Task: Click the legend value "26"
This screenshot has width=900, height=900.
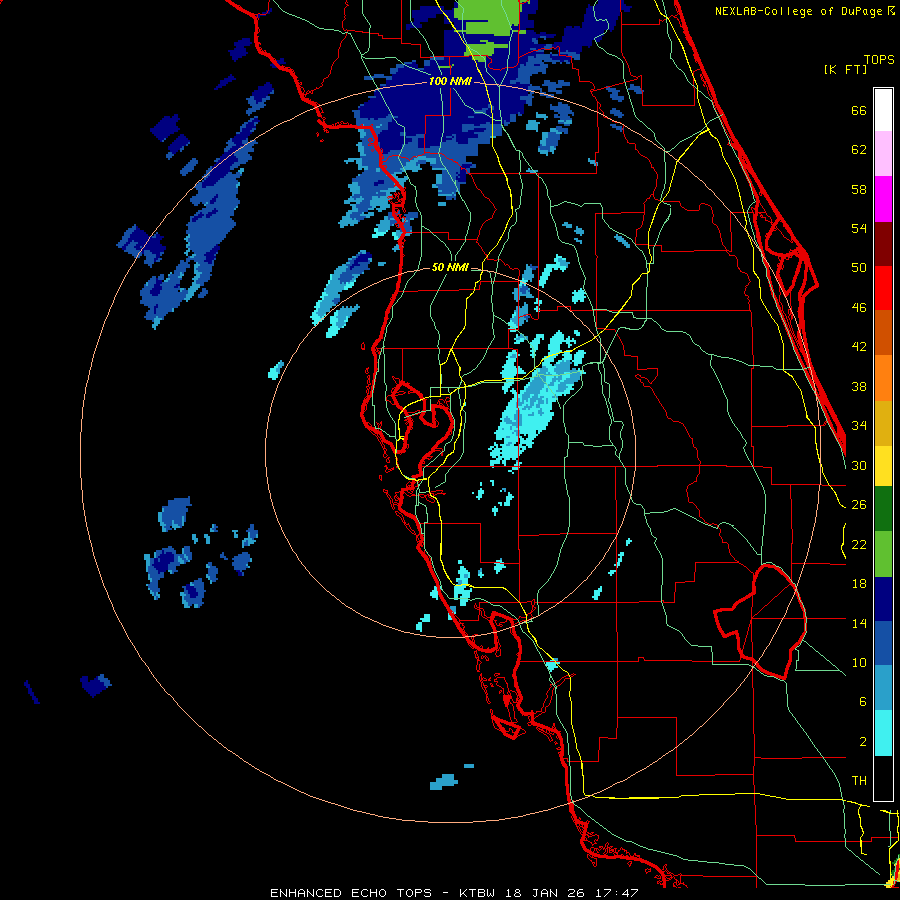Action: coord(859,505)
